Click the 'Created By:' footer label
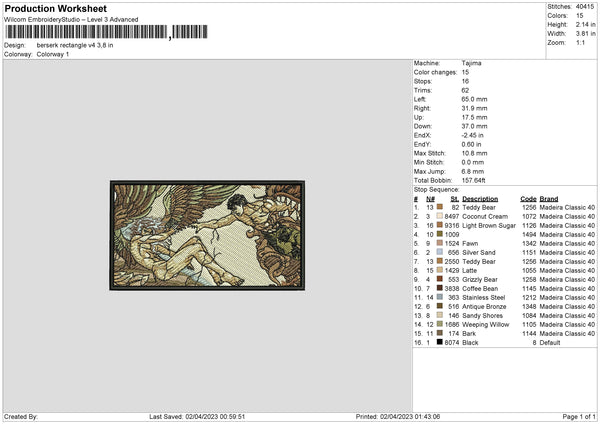The image size is (600, 424). (x=21, y=416)
